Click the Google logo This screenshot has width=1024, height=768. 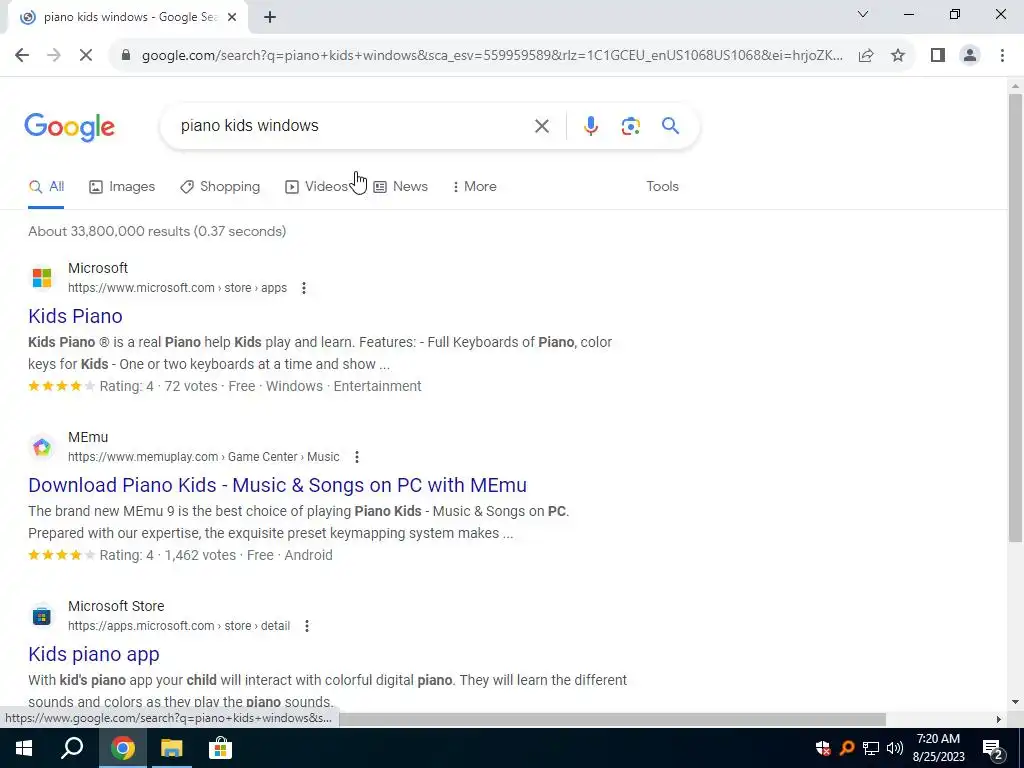click(x=70, y=127)
